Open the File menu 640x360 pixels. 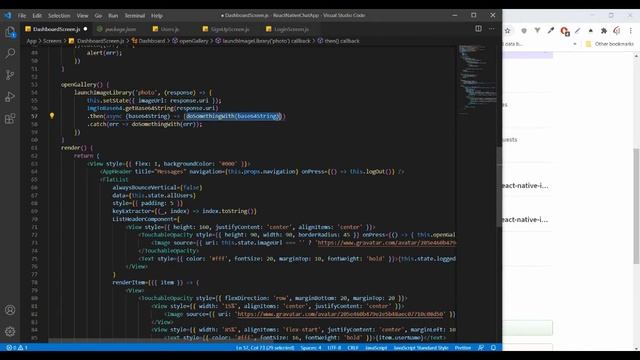pyautogui.click(x=22, y=16)
